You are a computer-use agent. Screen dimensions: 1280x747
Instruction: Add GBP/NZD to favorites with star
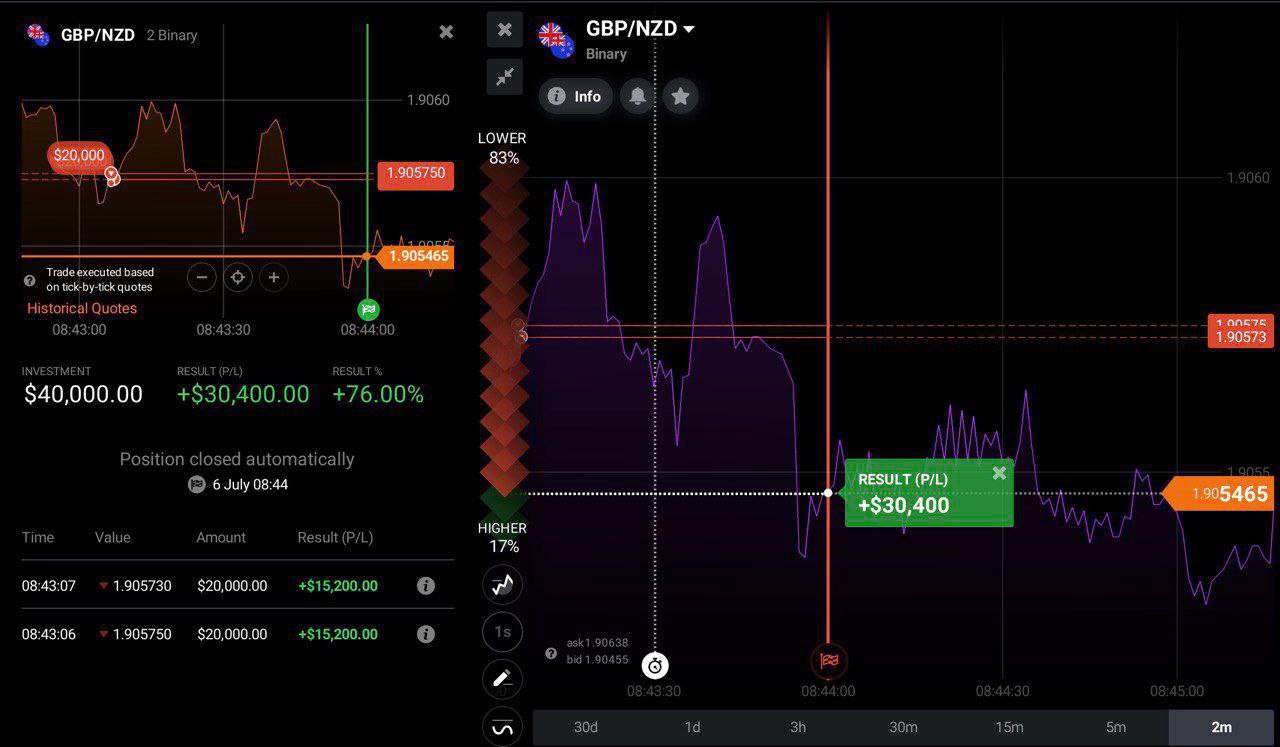click(x=680, y=96)
